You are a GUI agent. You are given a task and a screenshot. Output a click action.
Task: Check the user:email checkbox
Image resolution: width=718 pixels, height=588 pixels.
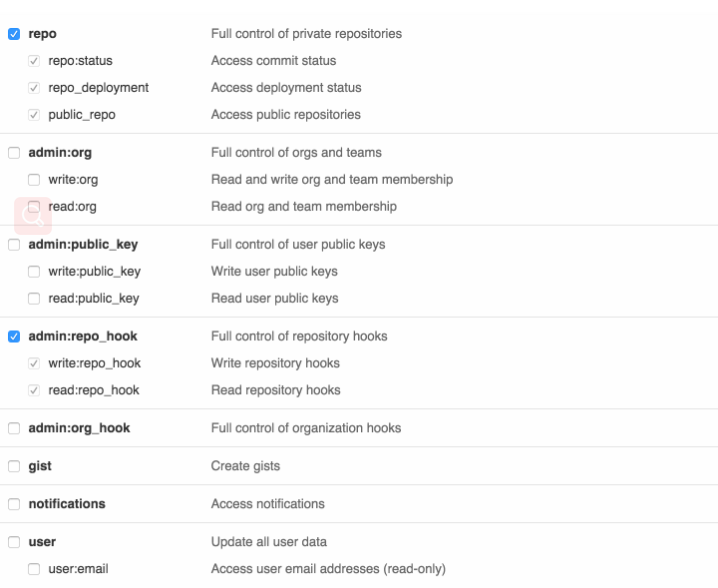33,570
